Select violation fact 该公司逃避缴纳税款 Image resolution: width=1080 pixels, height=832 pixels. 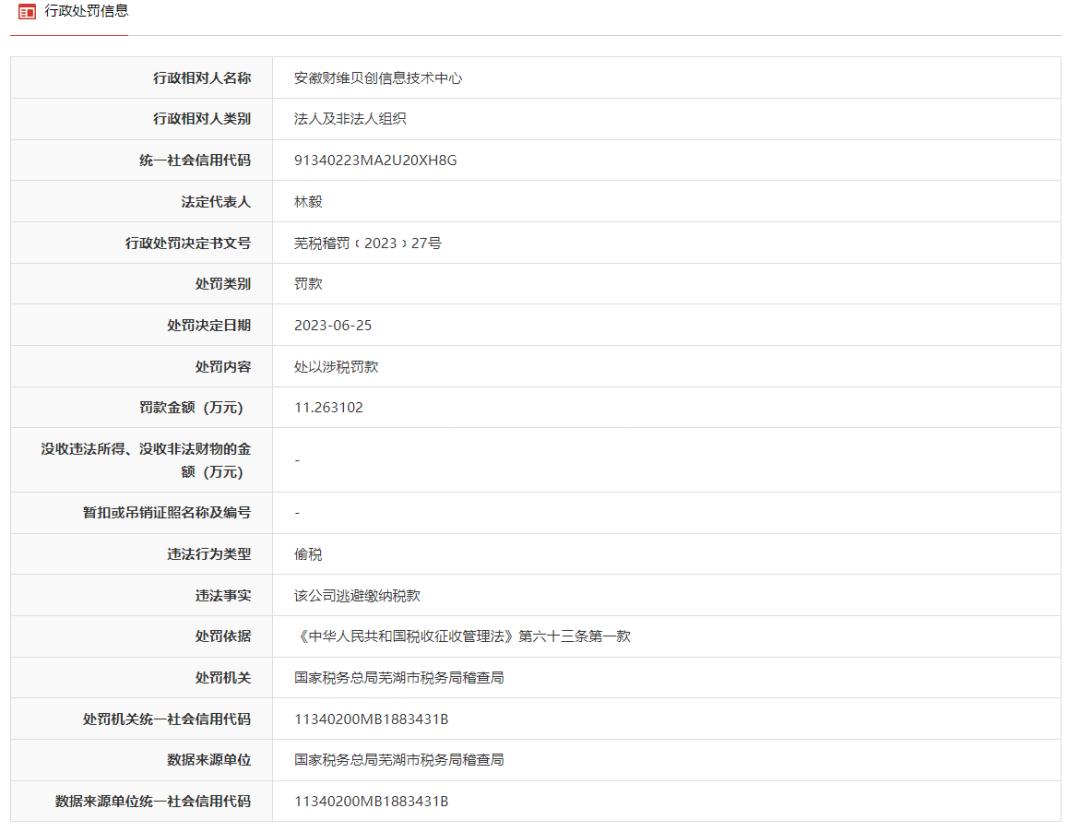357,595
